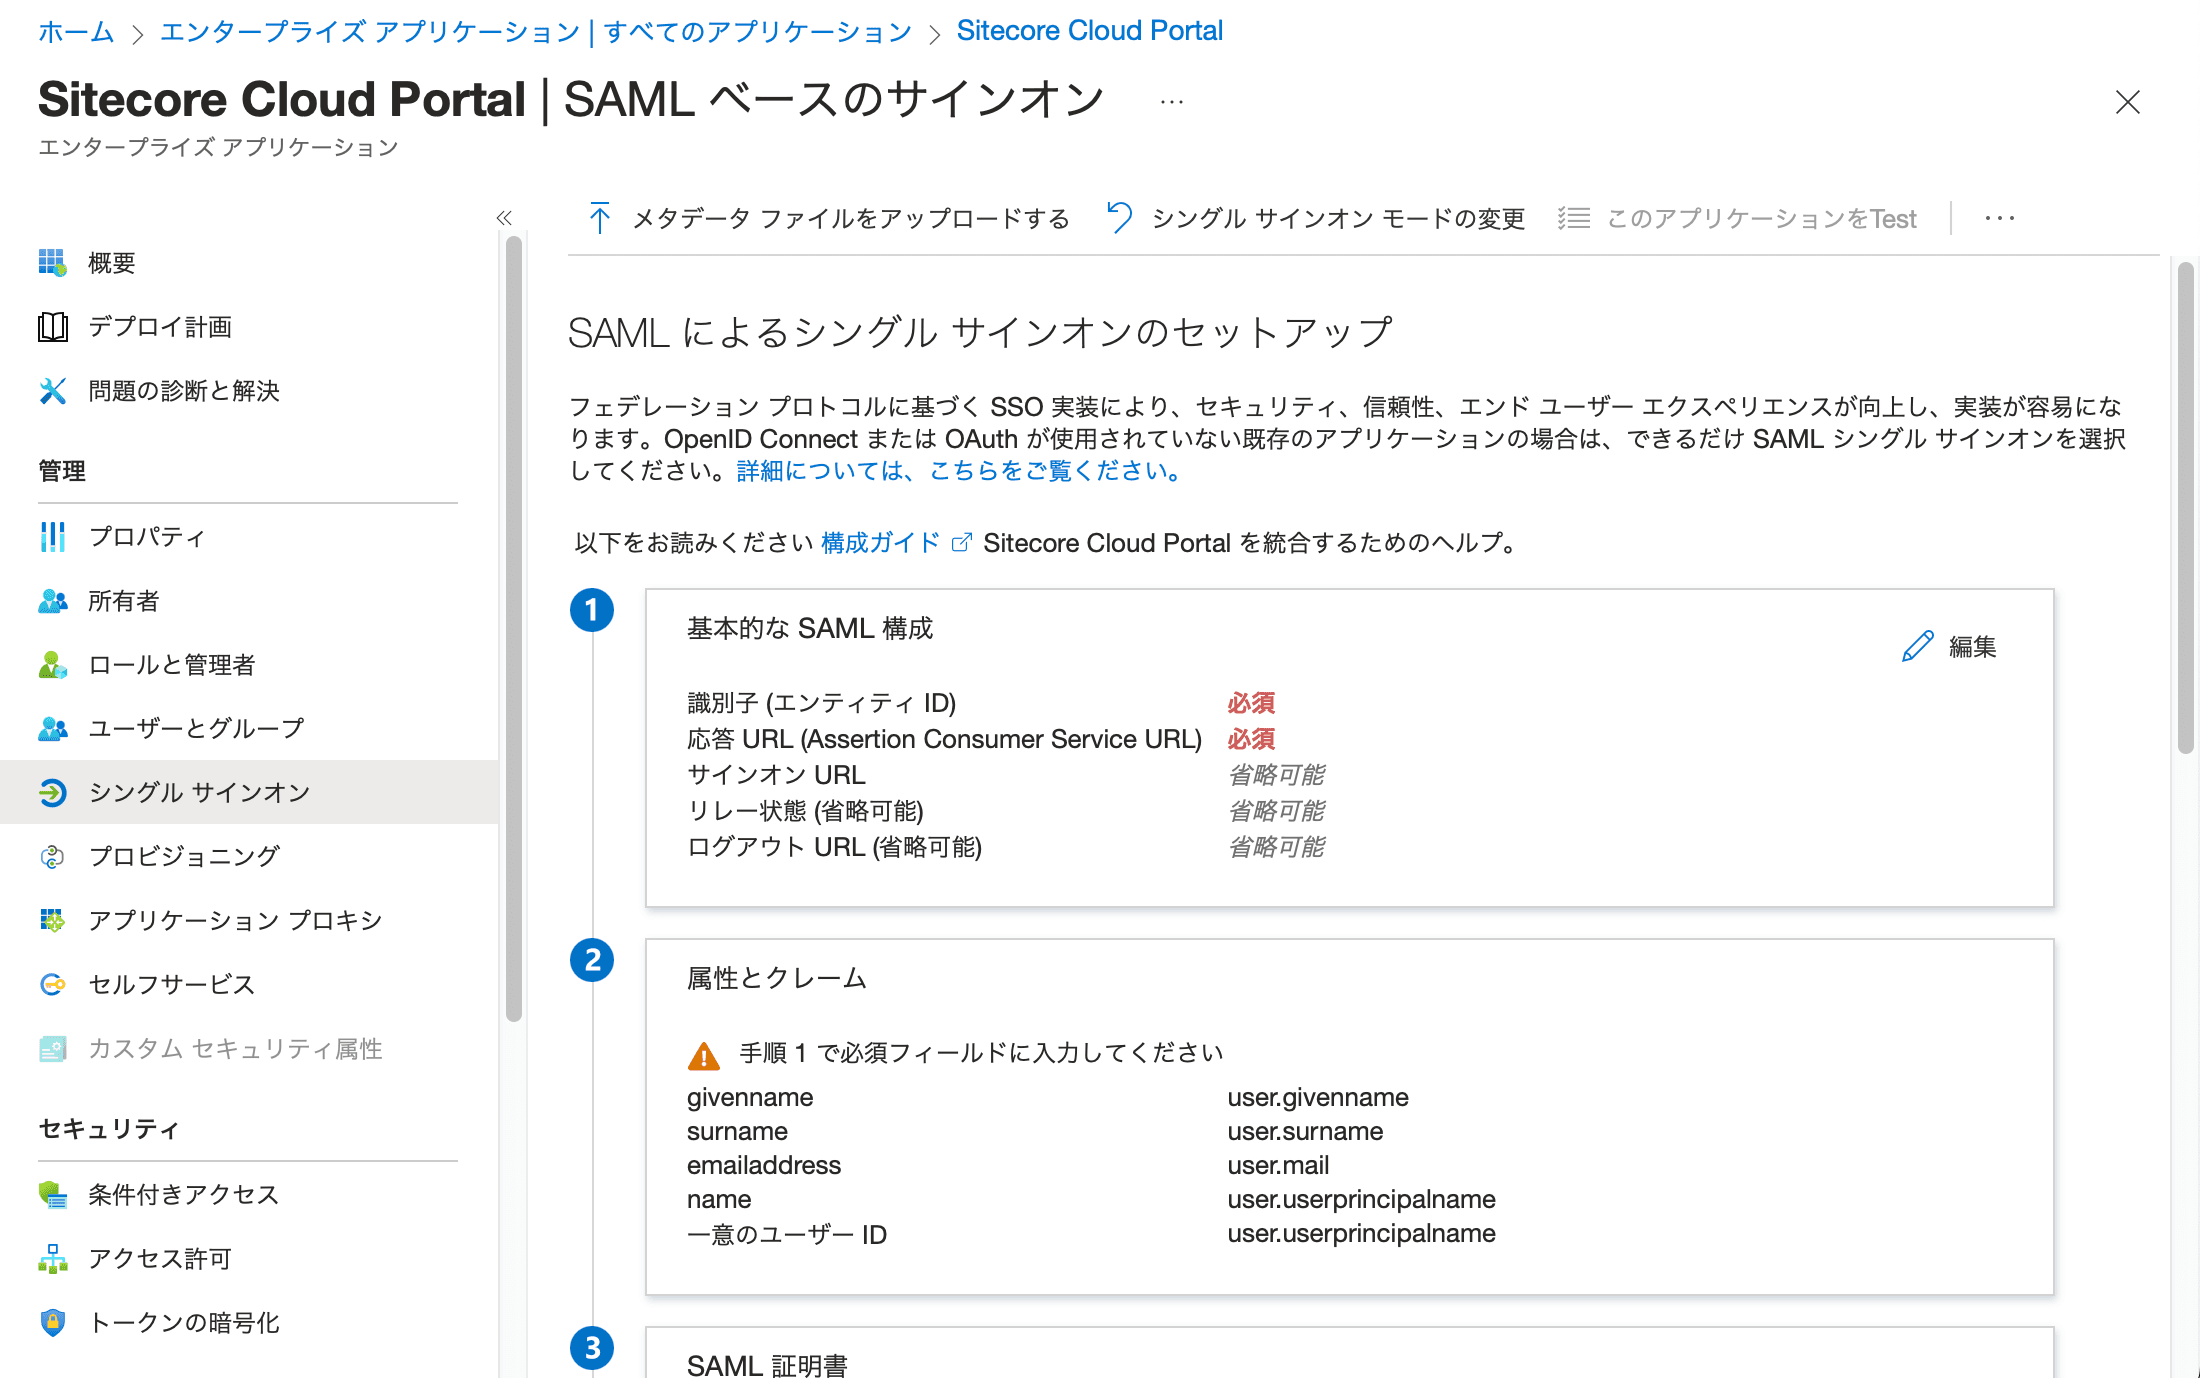Open 条件付きアクセス in security section
Viewport: 2200px width, 1378px height.
coord(183,1194)
